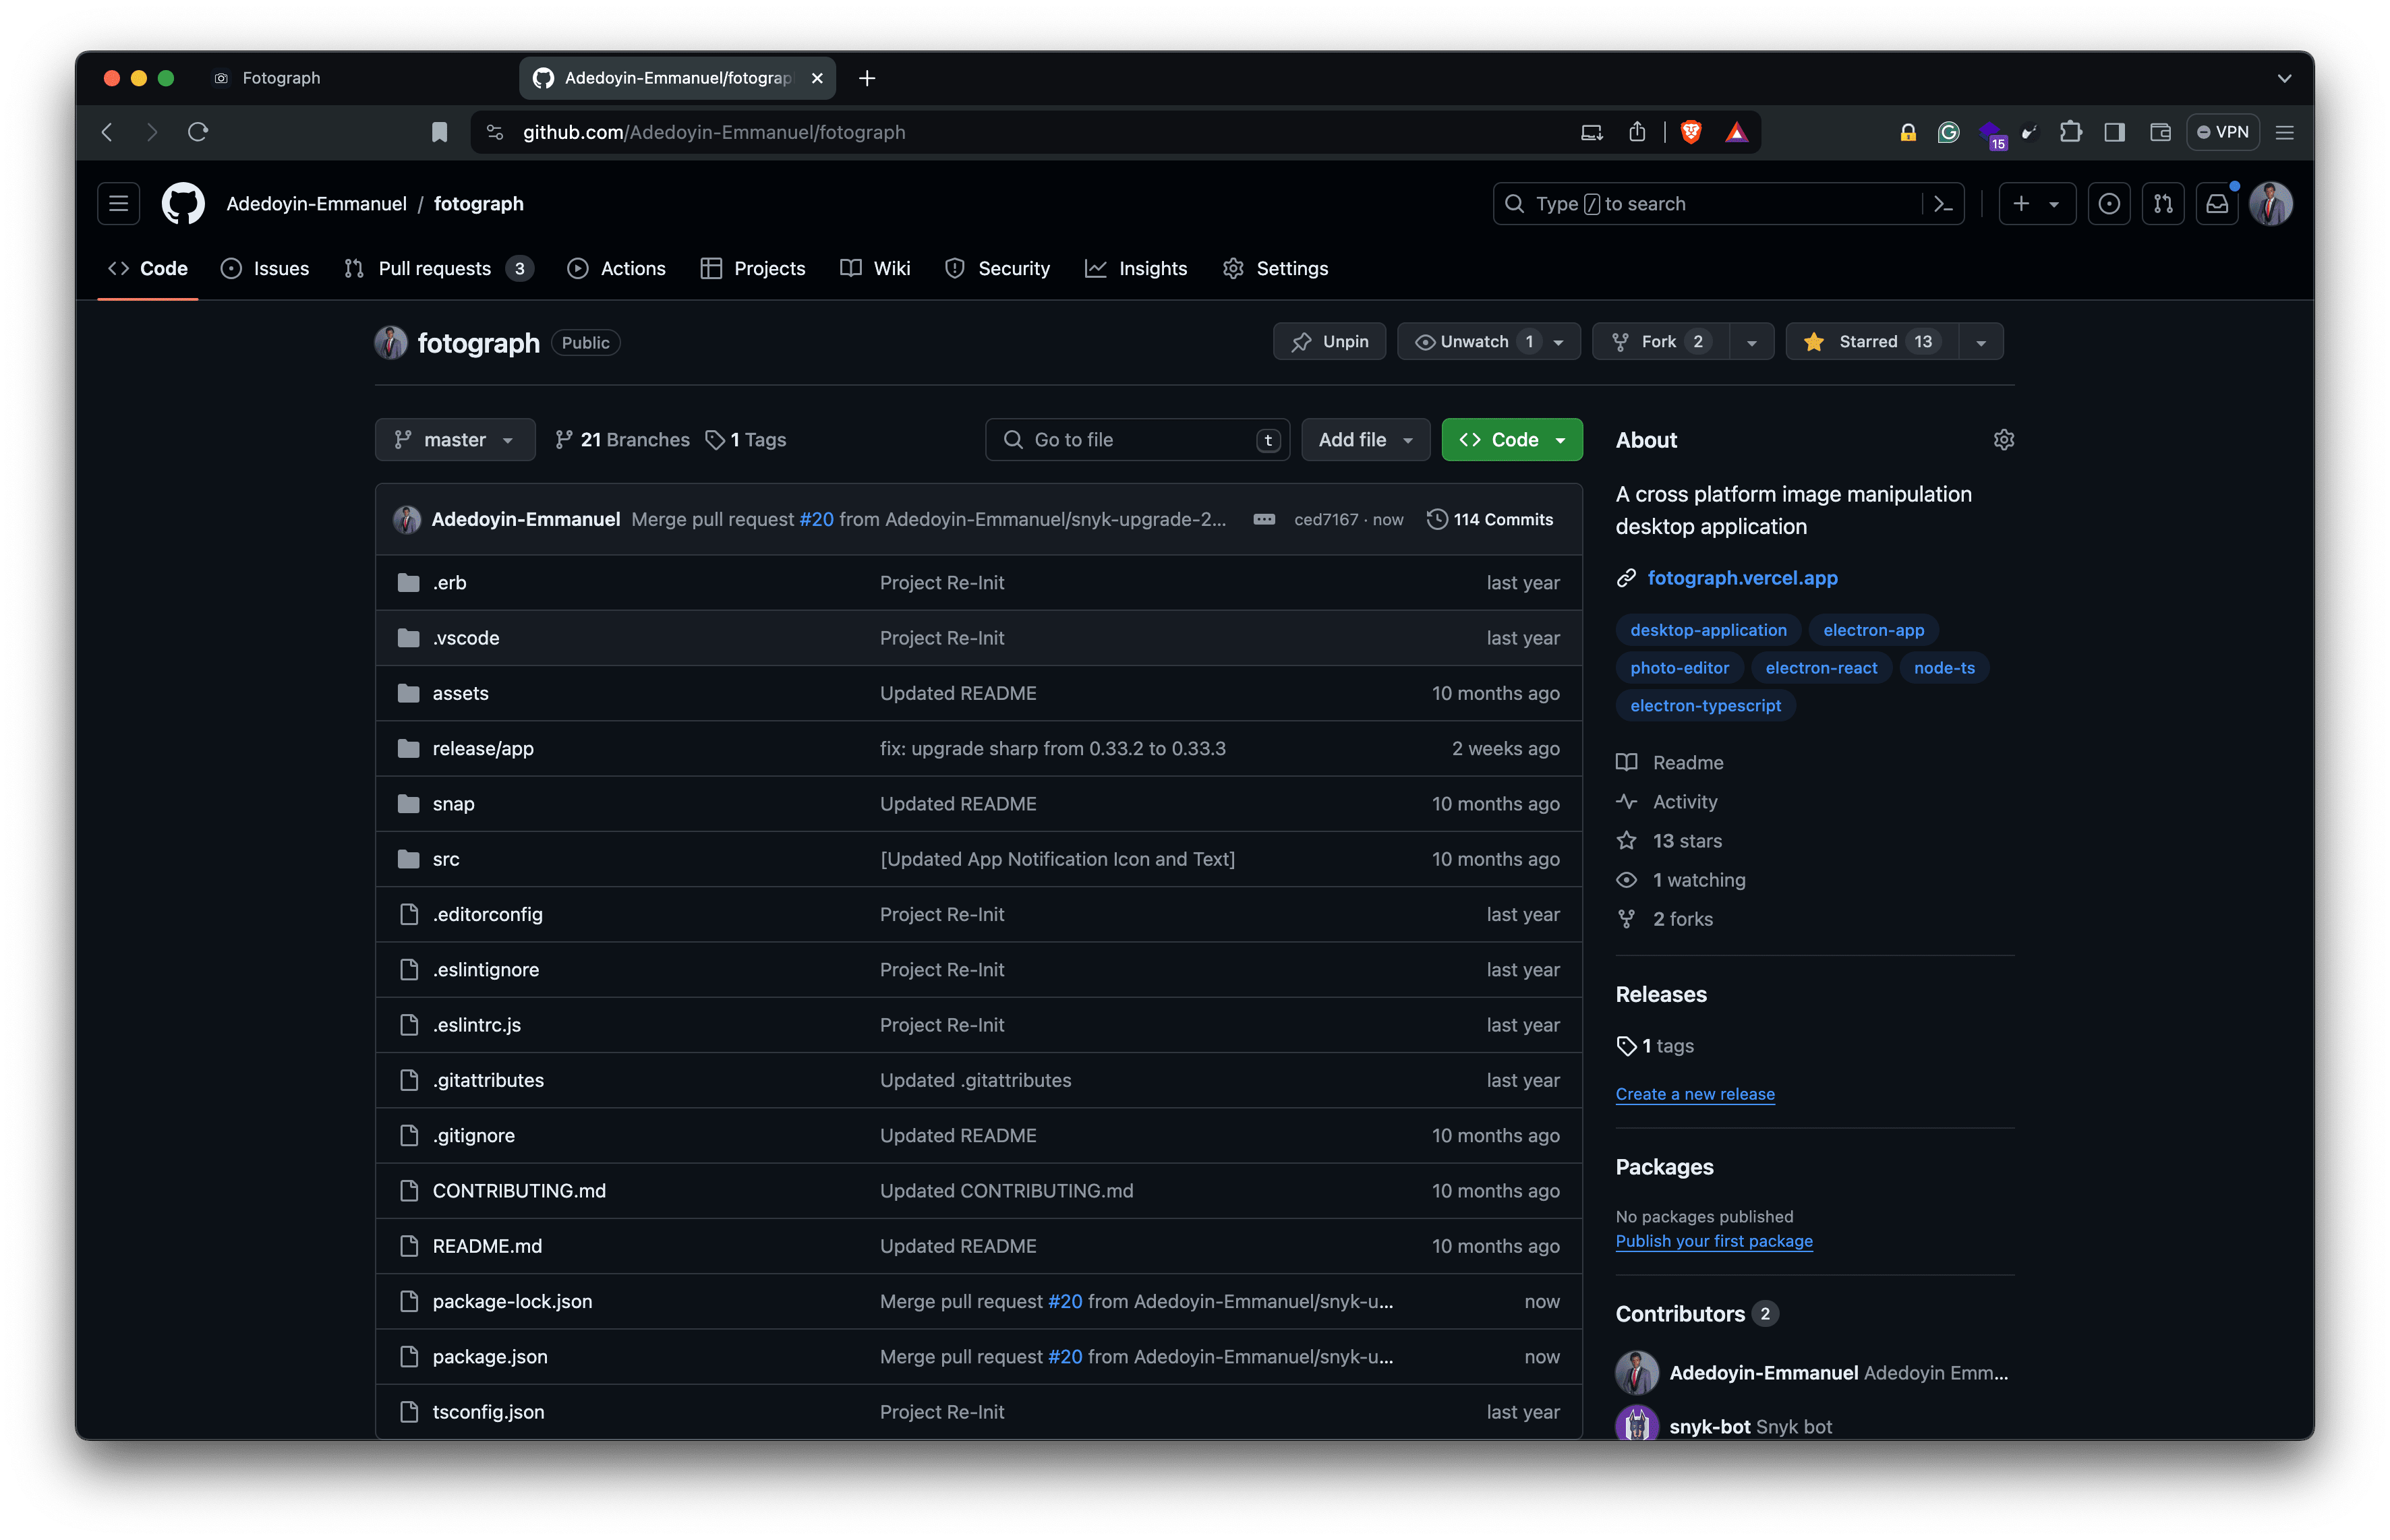This screenshot has height=1540, width=2390.
Task: Click the Brave Rewards triangle icon
Action: click(x=1737, y=132)
